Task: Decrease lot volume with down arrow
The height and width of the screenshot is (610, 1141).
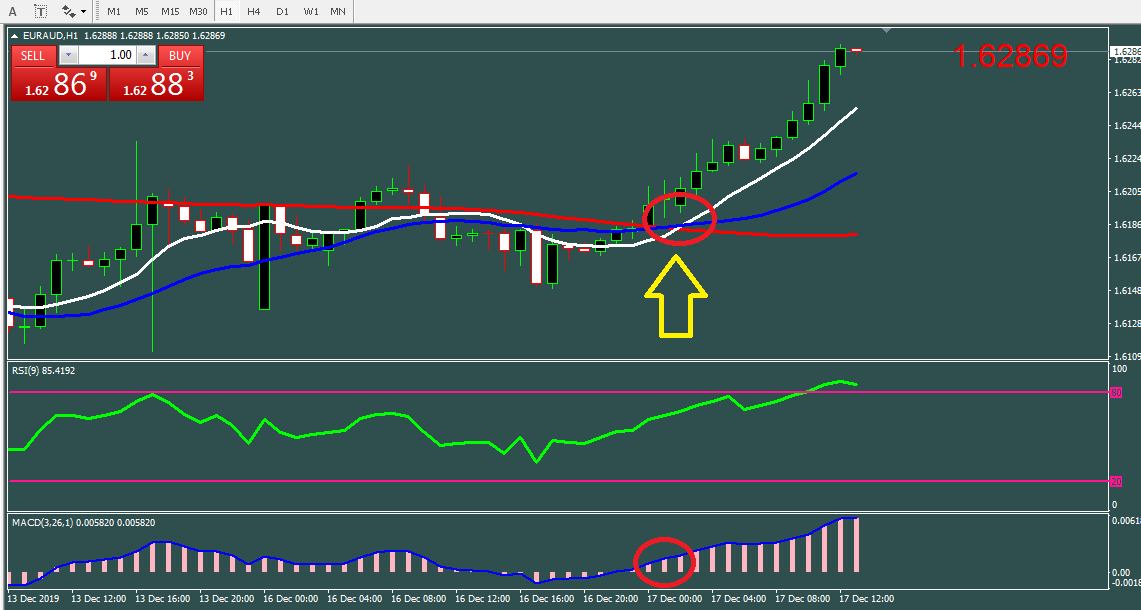Action: (x=67, y=55)
